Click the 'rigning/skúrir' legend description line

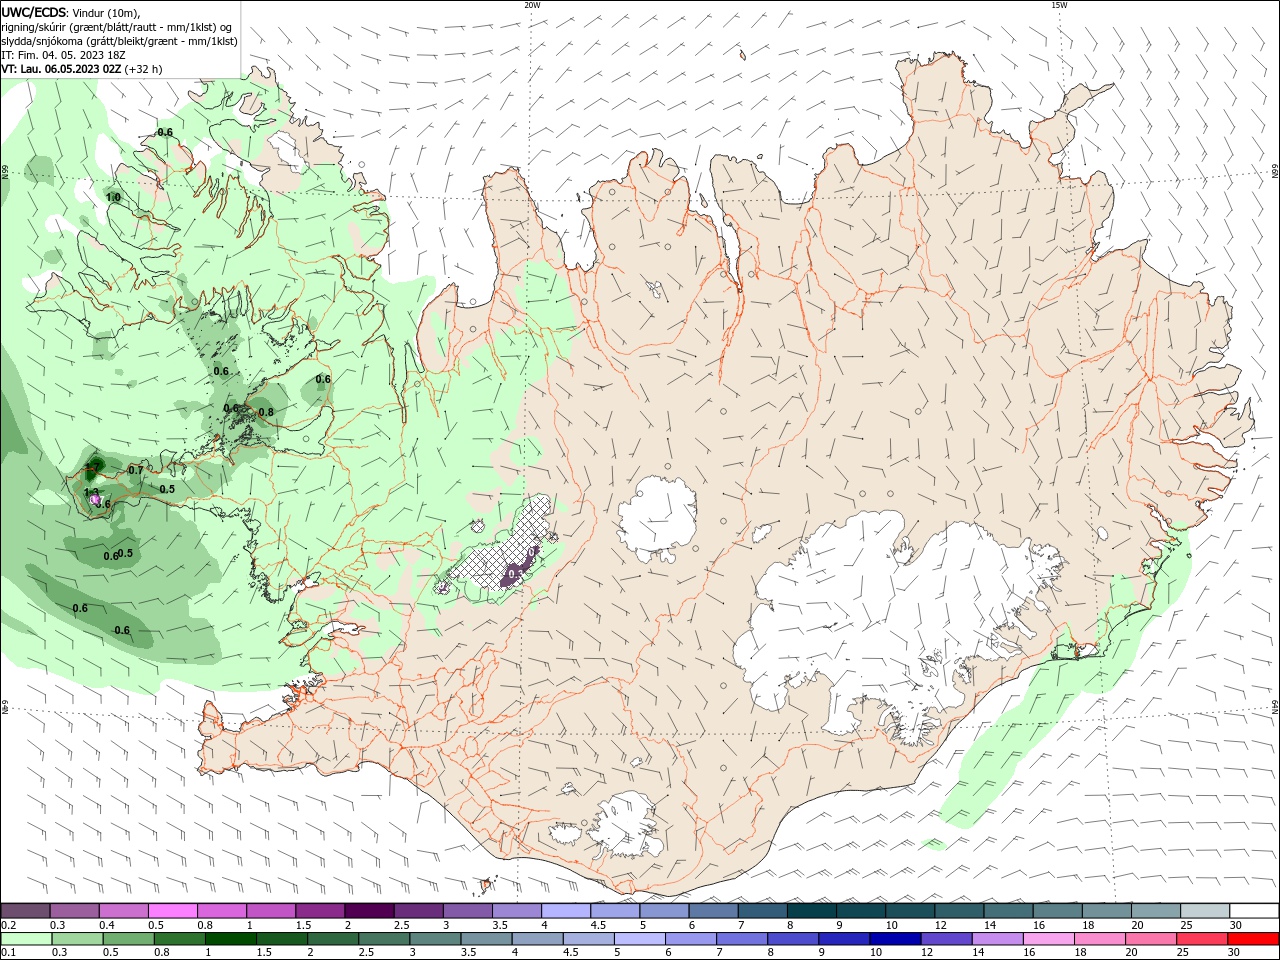117,27
